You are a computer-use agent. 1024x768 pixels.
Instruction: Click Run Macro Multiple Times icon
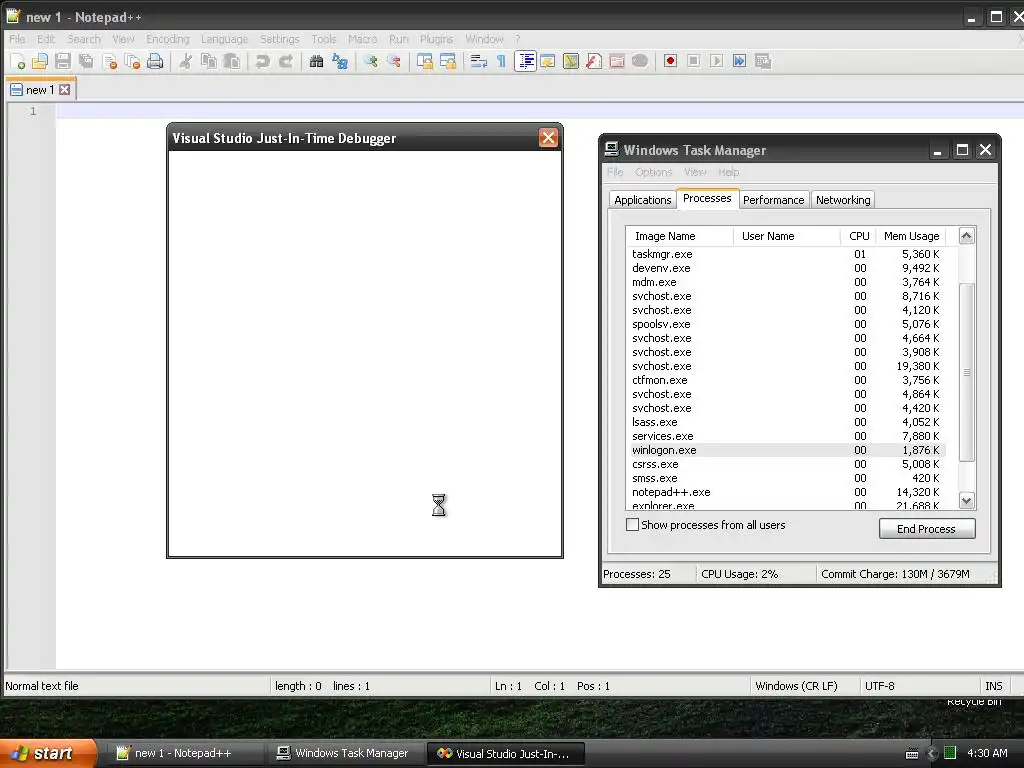point(739,61)
